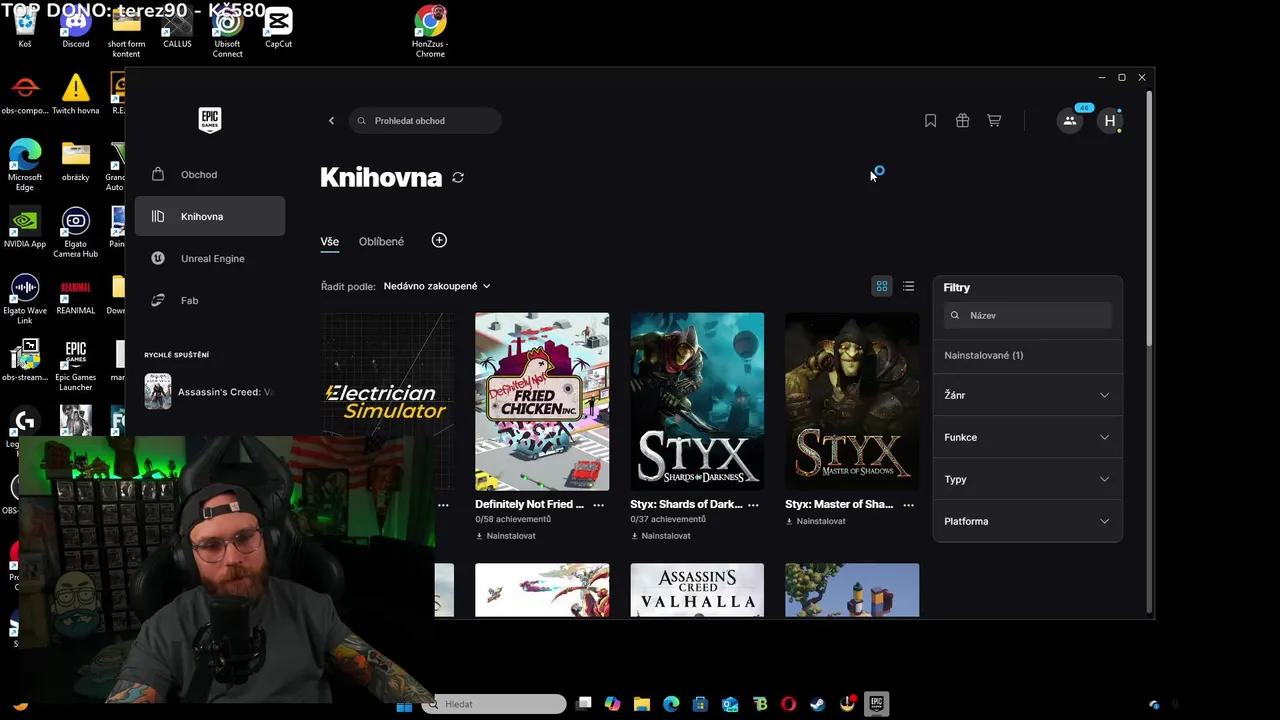The height and width of the screenshot is (720, 1280).
Task: Open Copilot from taskbar
Action: click(612, 704)
